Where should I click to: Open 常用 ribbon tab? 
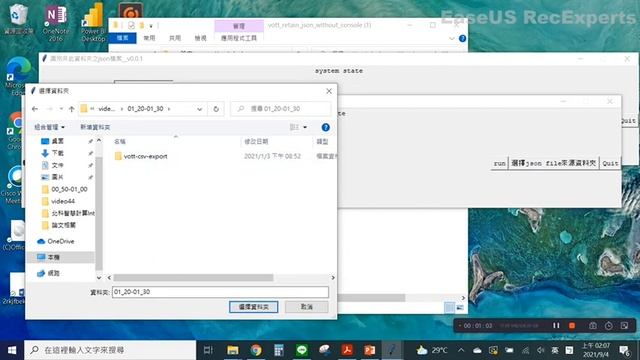click(149, 38)
